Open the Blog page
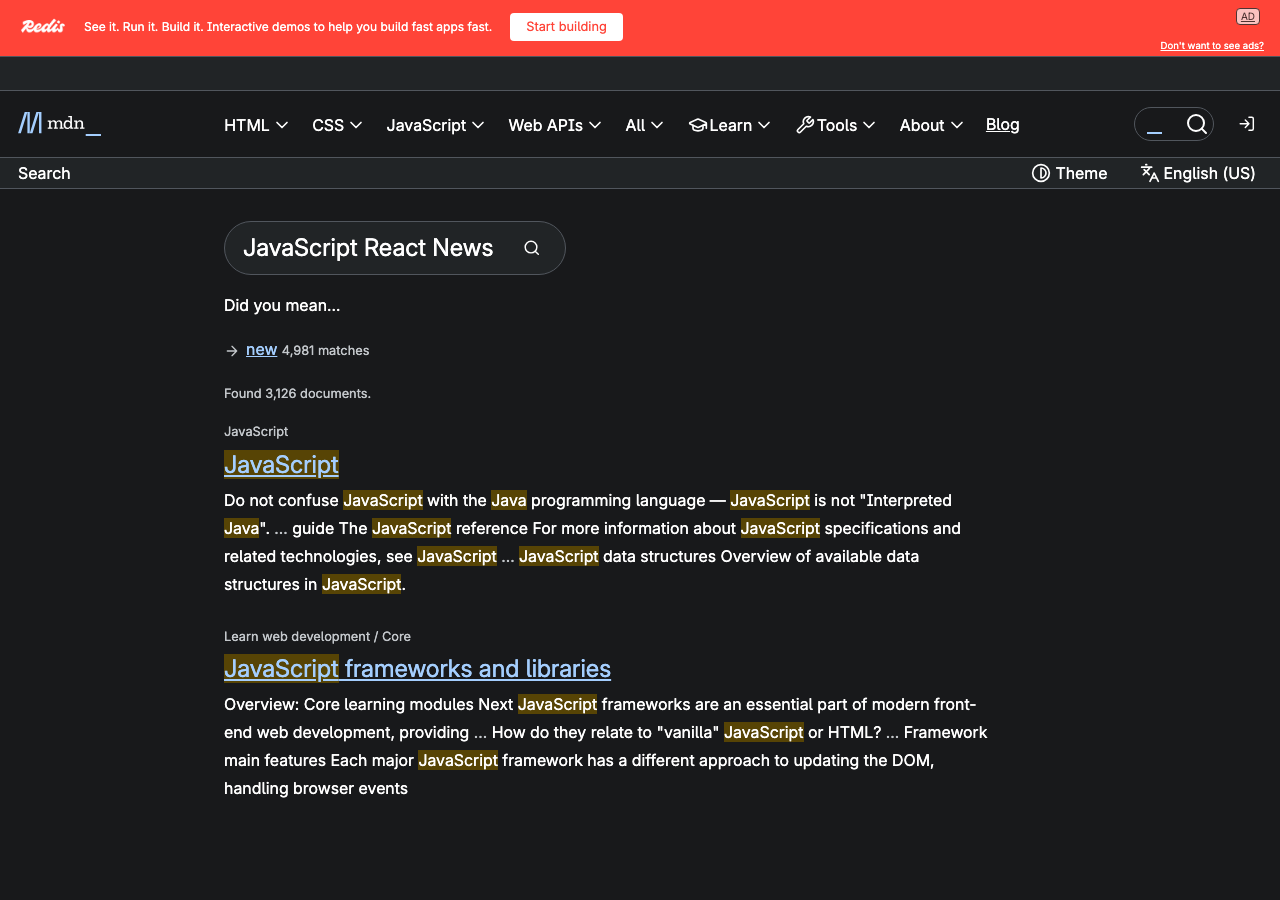Screen dimensions: 1280x900 (1002, 124)
